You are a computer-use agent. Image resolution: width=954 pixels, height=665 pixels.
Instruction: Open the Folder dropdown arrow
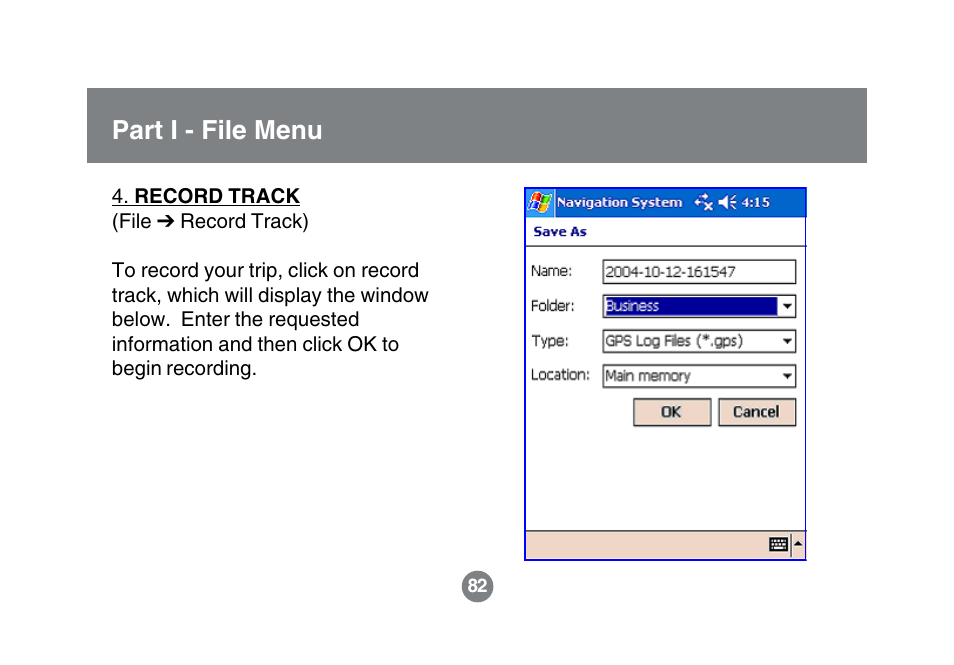click(x=787, y=306)
